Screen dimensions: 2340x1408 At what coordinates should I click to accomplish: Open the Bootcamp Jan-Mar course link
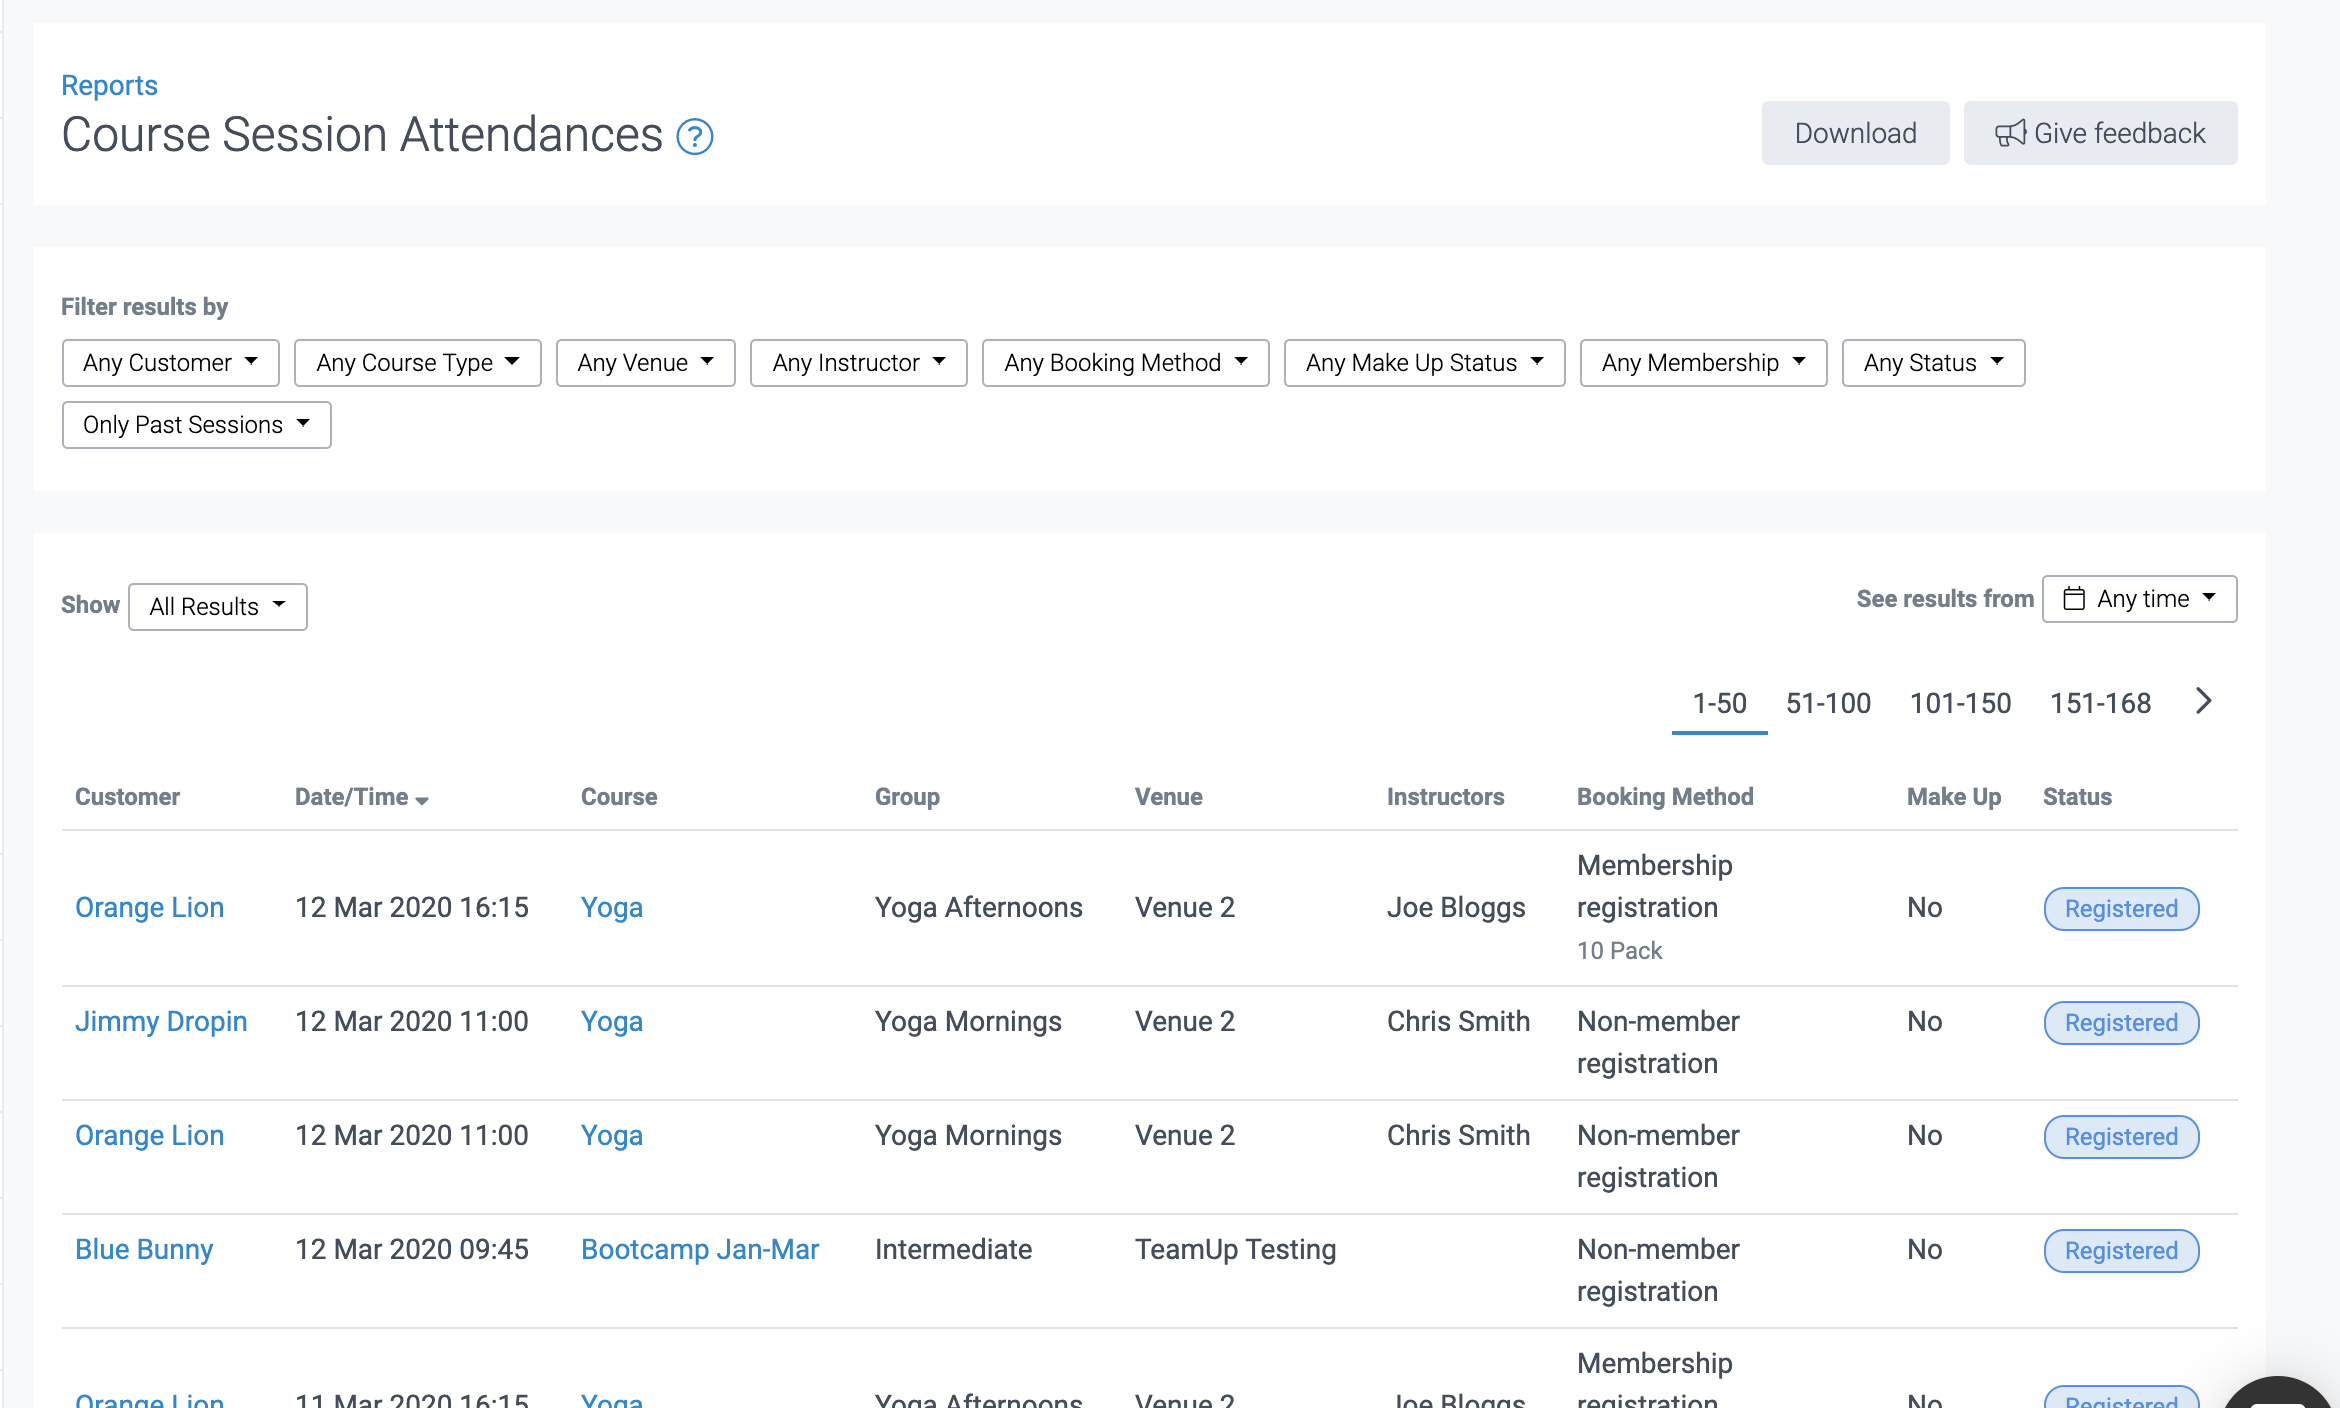tap(699, 1249)
